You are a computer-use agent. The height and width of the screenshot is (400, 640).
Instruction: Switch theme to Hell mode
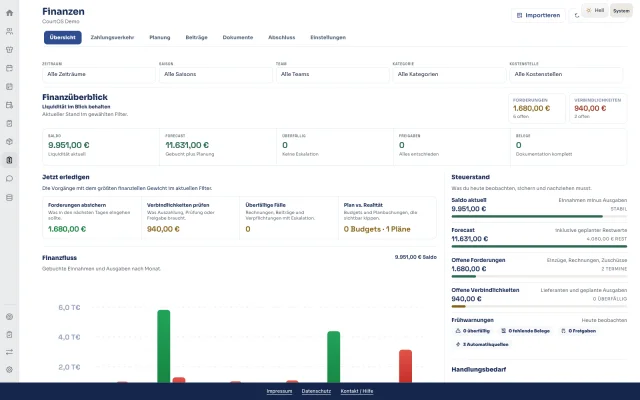(x=595, y=10)
